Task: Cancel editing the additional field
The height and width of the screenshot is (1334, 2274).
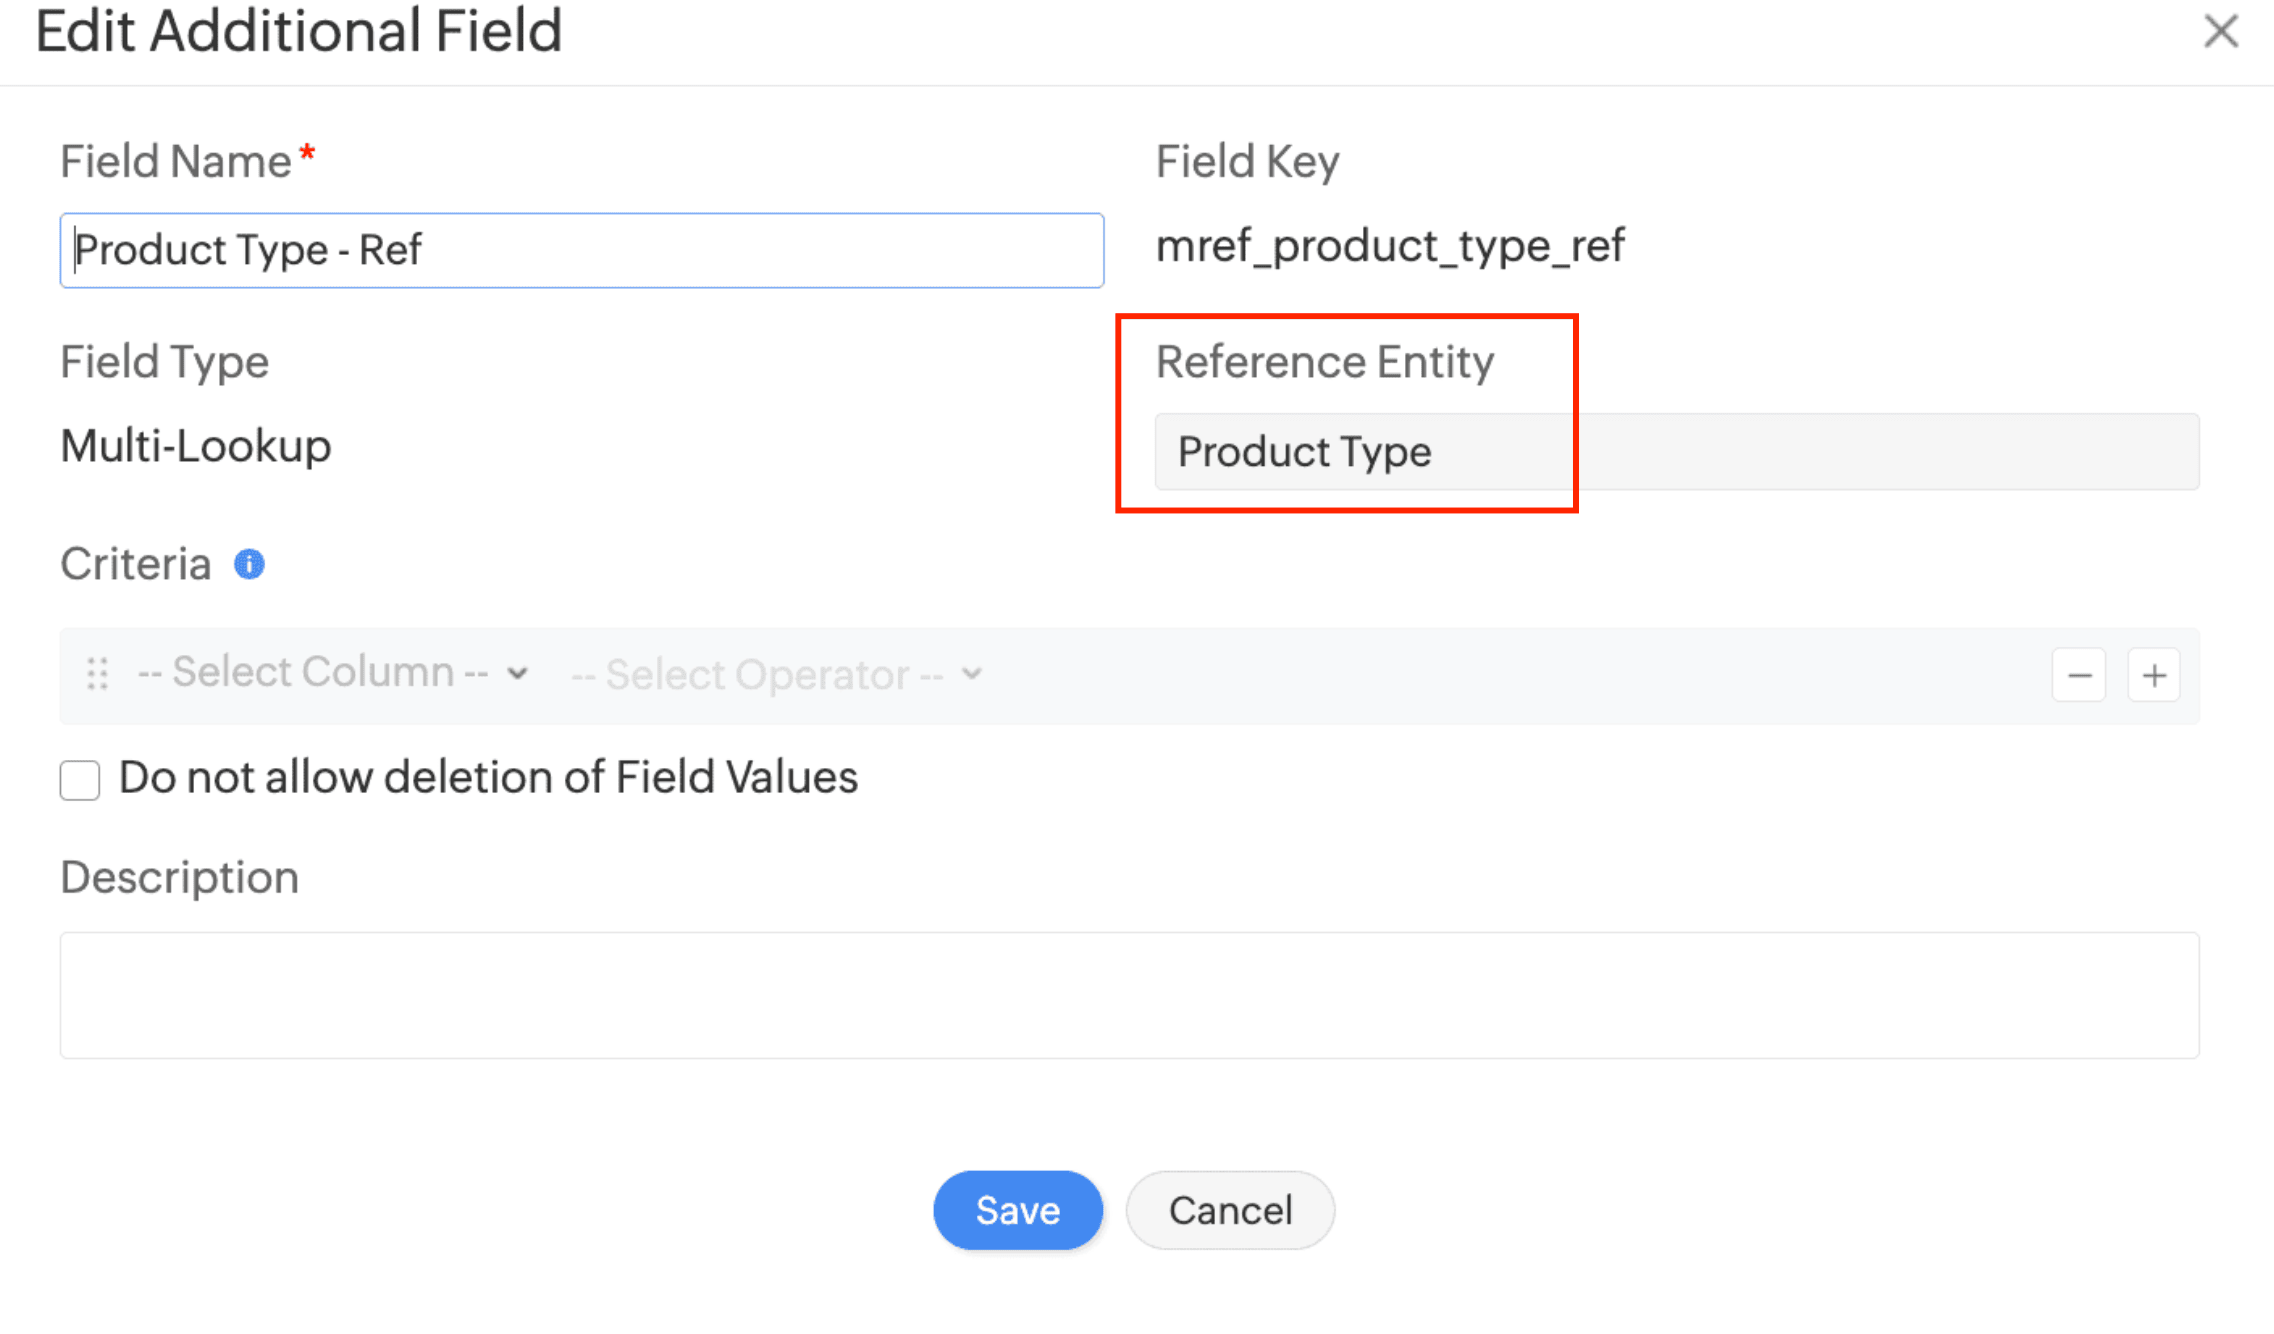Action: point(1230,1210)
